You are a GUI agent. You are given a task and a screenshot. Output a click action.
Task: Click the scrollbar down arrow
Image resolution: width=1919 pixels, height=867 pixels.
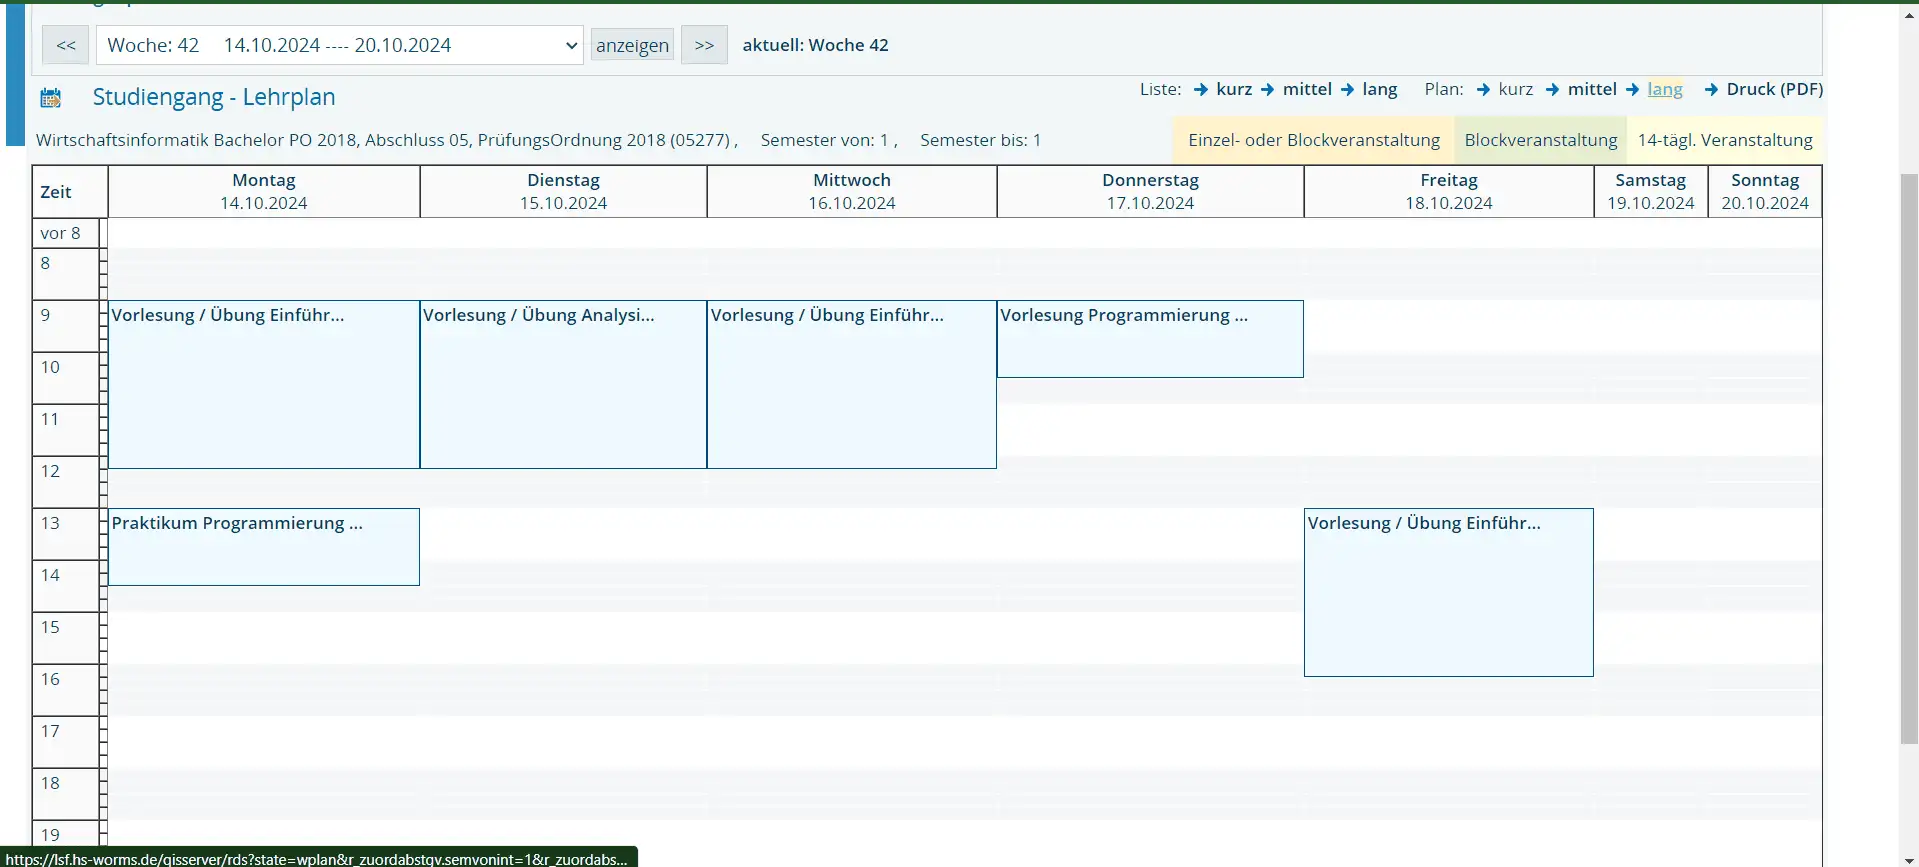click(1908, 857)
